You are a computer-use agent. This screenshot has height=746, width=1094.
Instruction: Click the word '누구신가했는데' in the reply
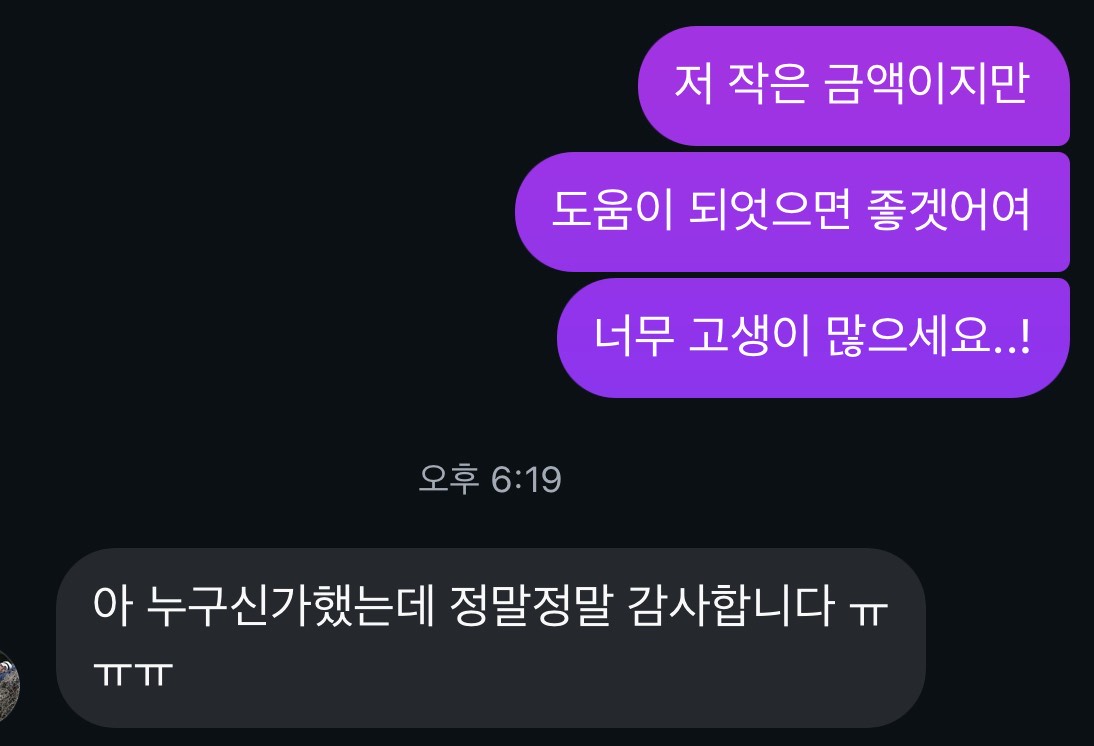[290, 605]
